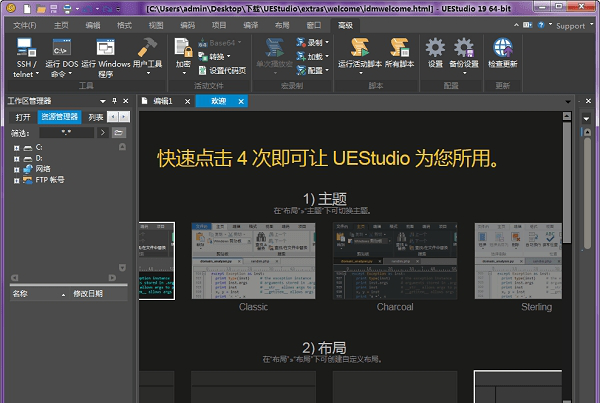Image resolution: width=600 pixels, height=419 pixels.
Task: Switch to the Home (主页) ribbon tab
Action: point(61,26)
